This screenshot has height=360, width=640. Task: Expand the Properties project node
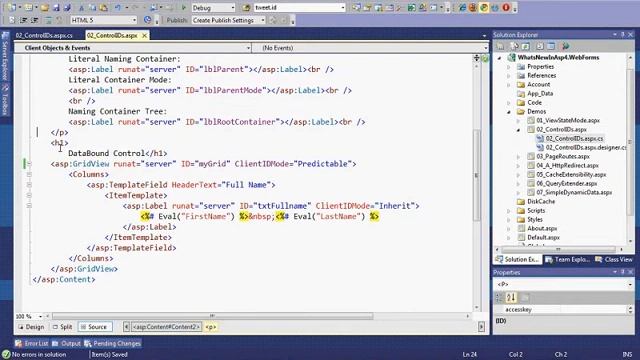[x=509, y=67]
